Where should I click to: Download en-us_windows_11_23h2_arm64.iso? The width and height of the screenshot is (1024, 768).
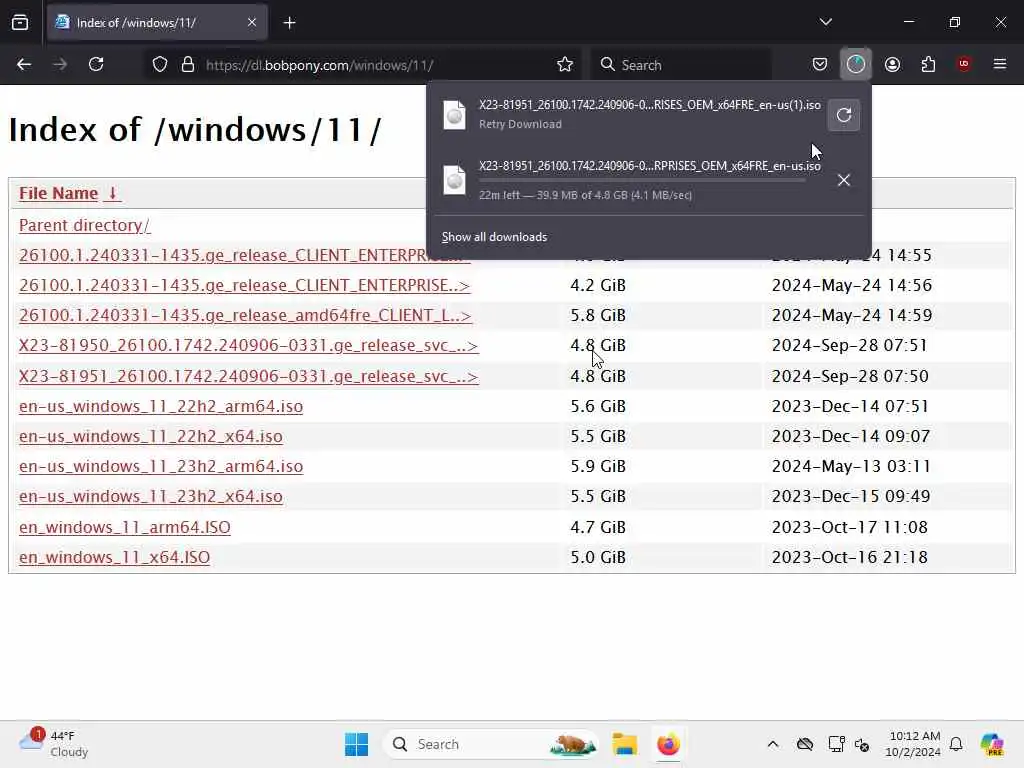click(x=161, y=466)
